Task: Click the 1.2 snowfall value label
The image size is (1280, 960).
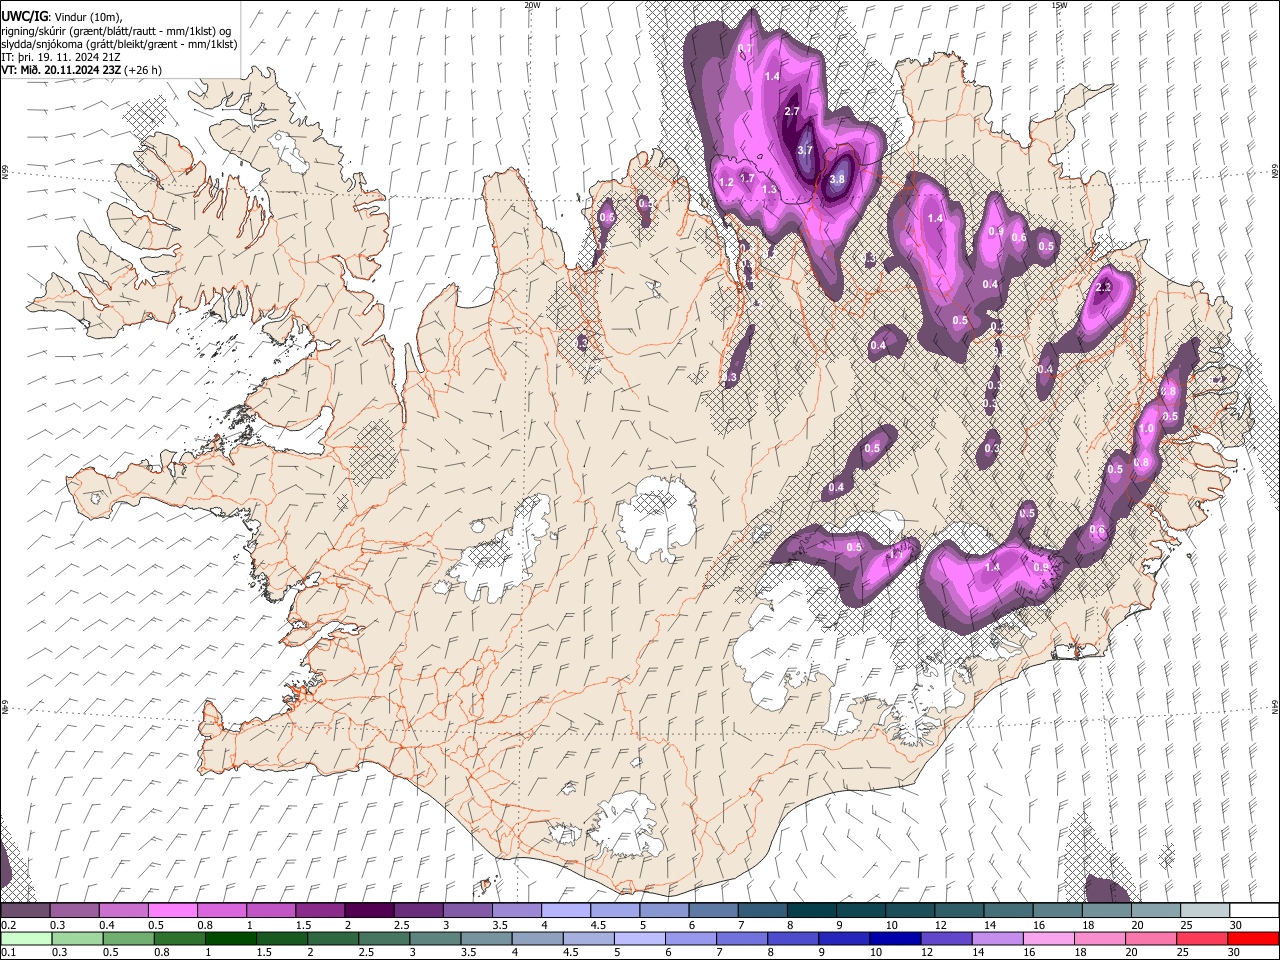Action: [726, 183]
